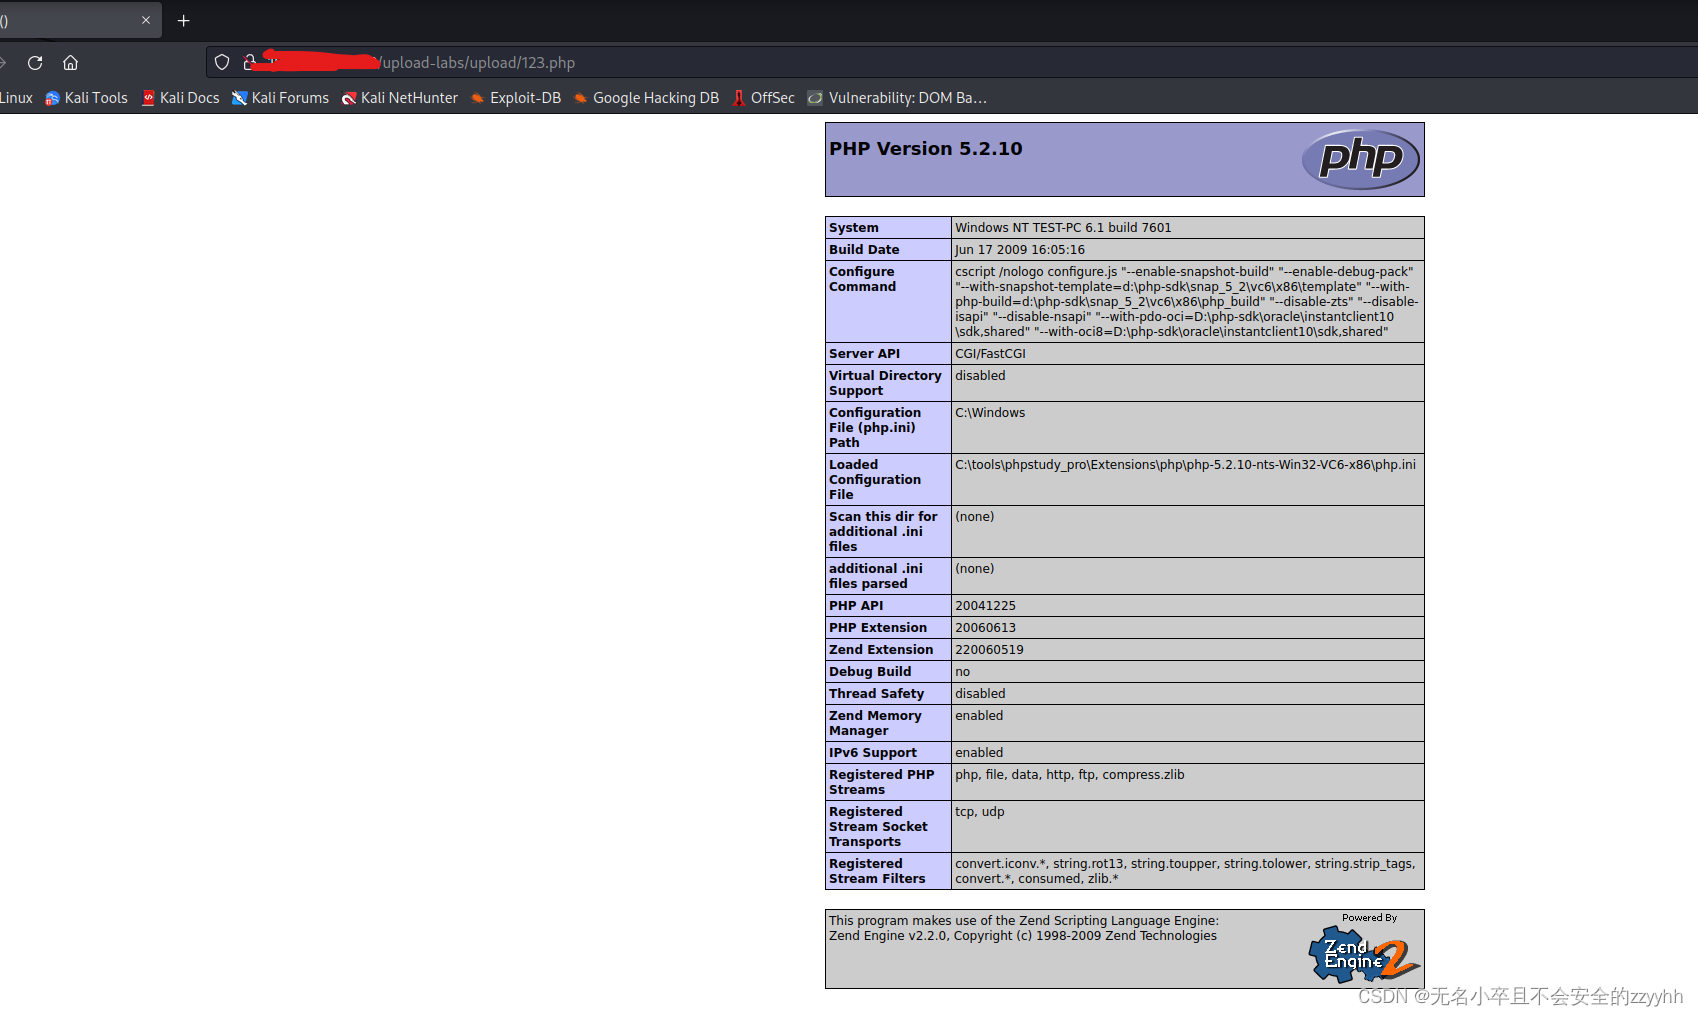Viewport: 1698px width, 1016px height.
Task: Click 'Registered Stream Filters' row label
Action: point(877,871)
